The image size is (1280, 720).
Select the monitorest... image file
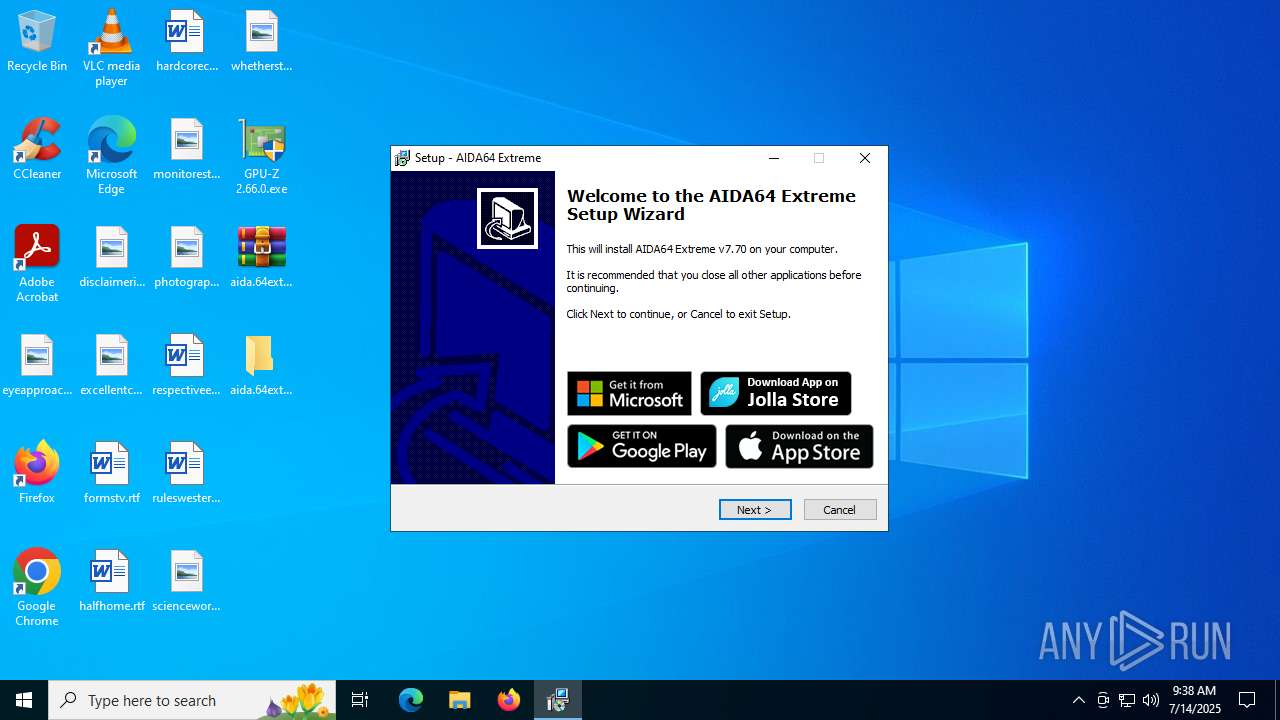[x=186, y=150]
